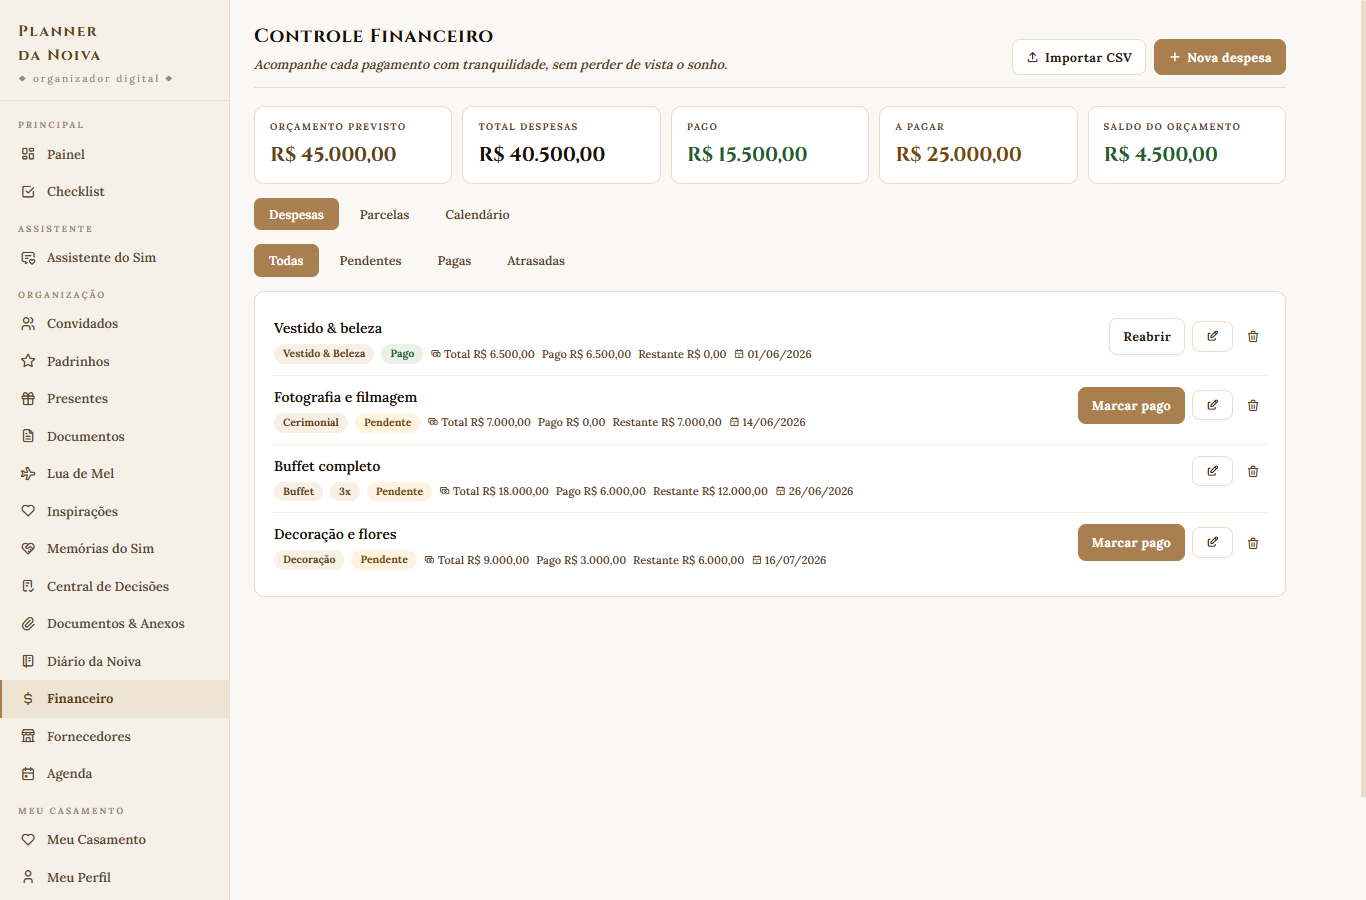Marcar pago for Decoração e flores
The width and height of the screenshot is (1366, 900).
[1131, 543]
